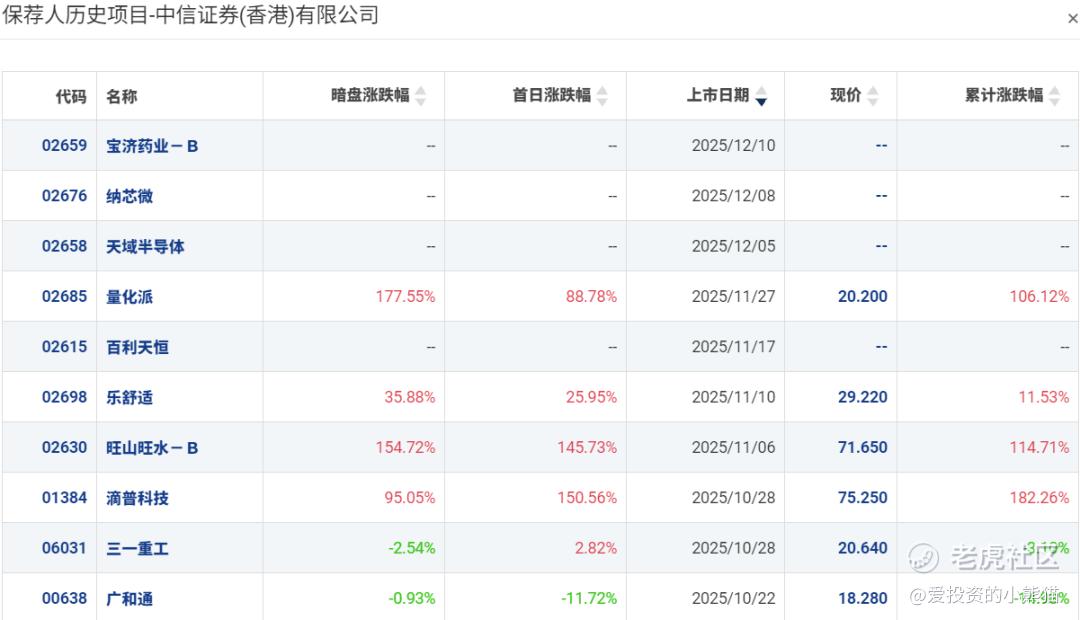This screenshot has width=1080, height=620.
Task: Select current price 20.200
Action: click(862, 296)
